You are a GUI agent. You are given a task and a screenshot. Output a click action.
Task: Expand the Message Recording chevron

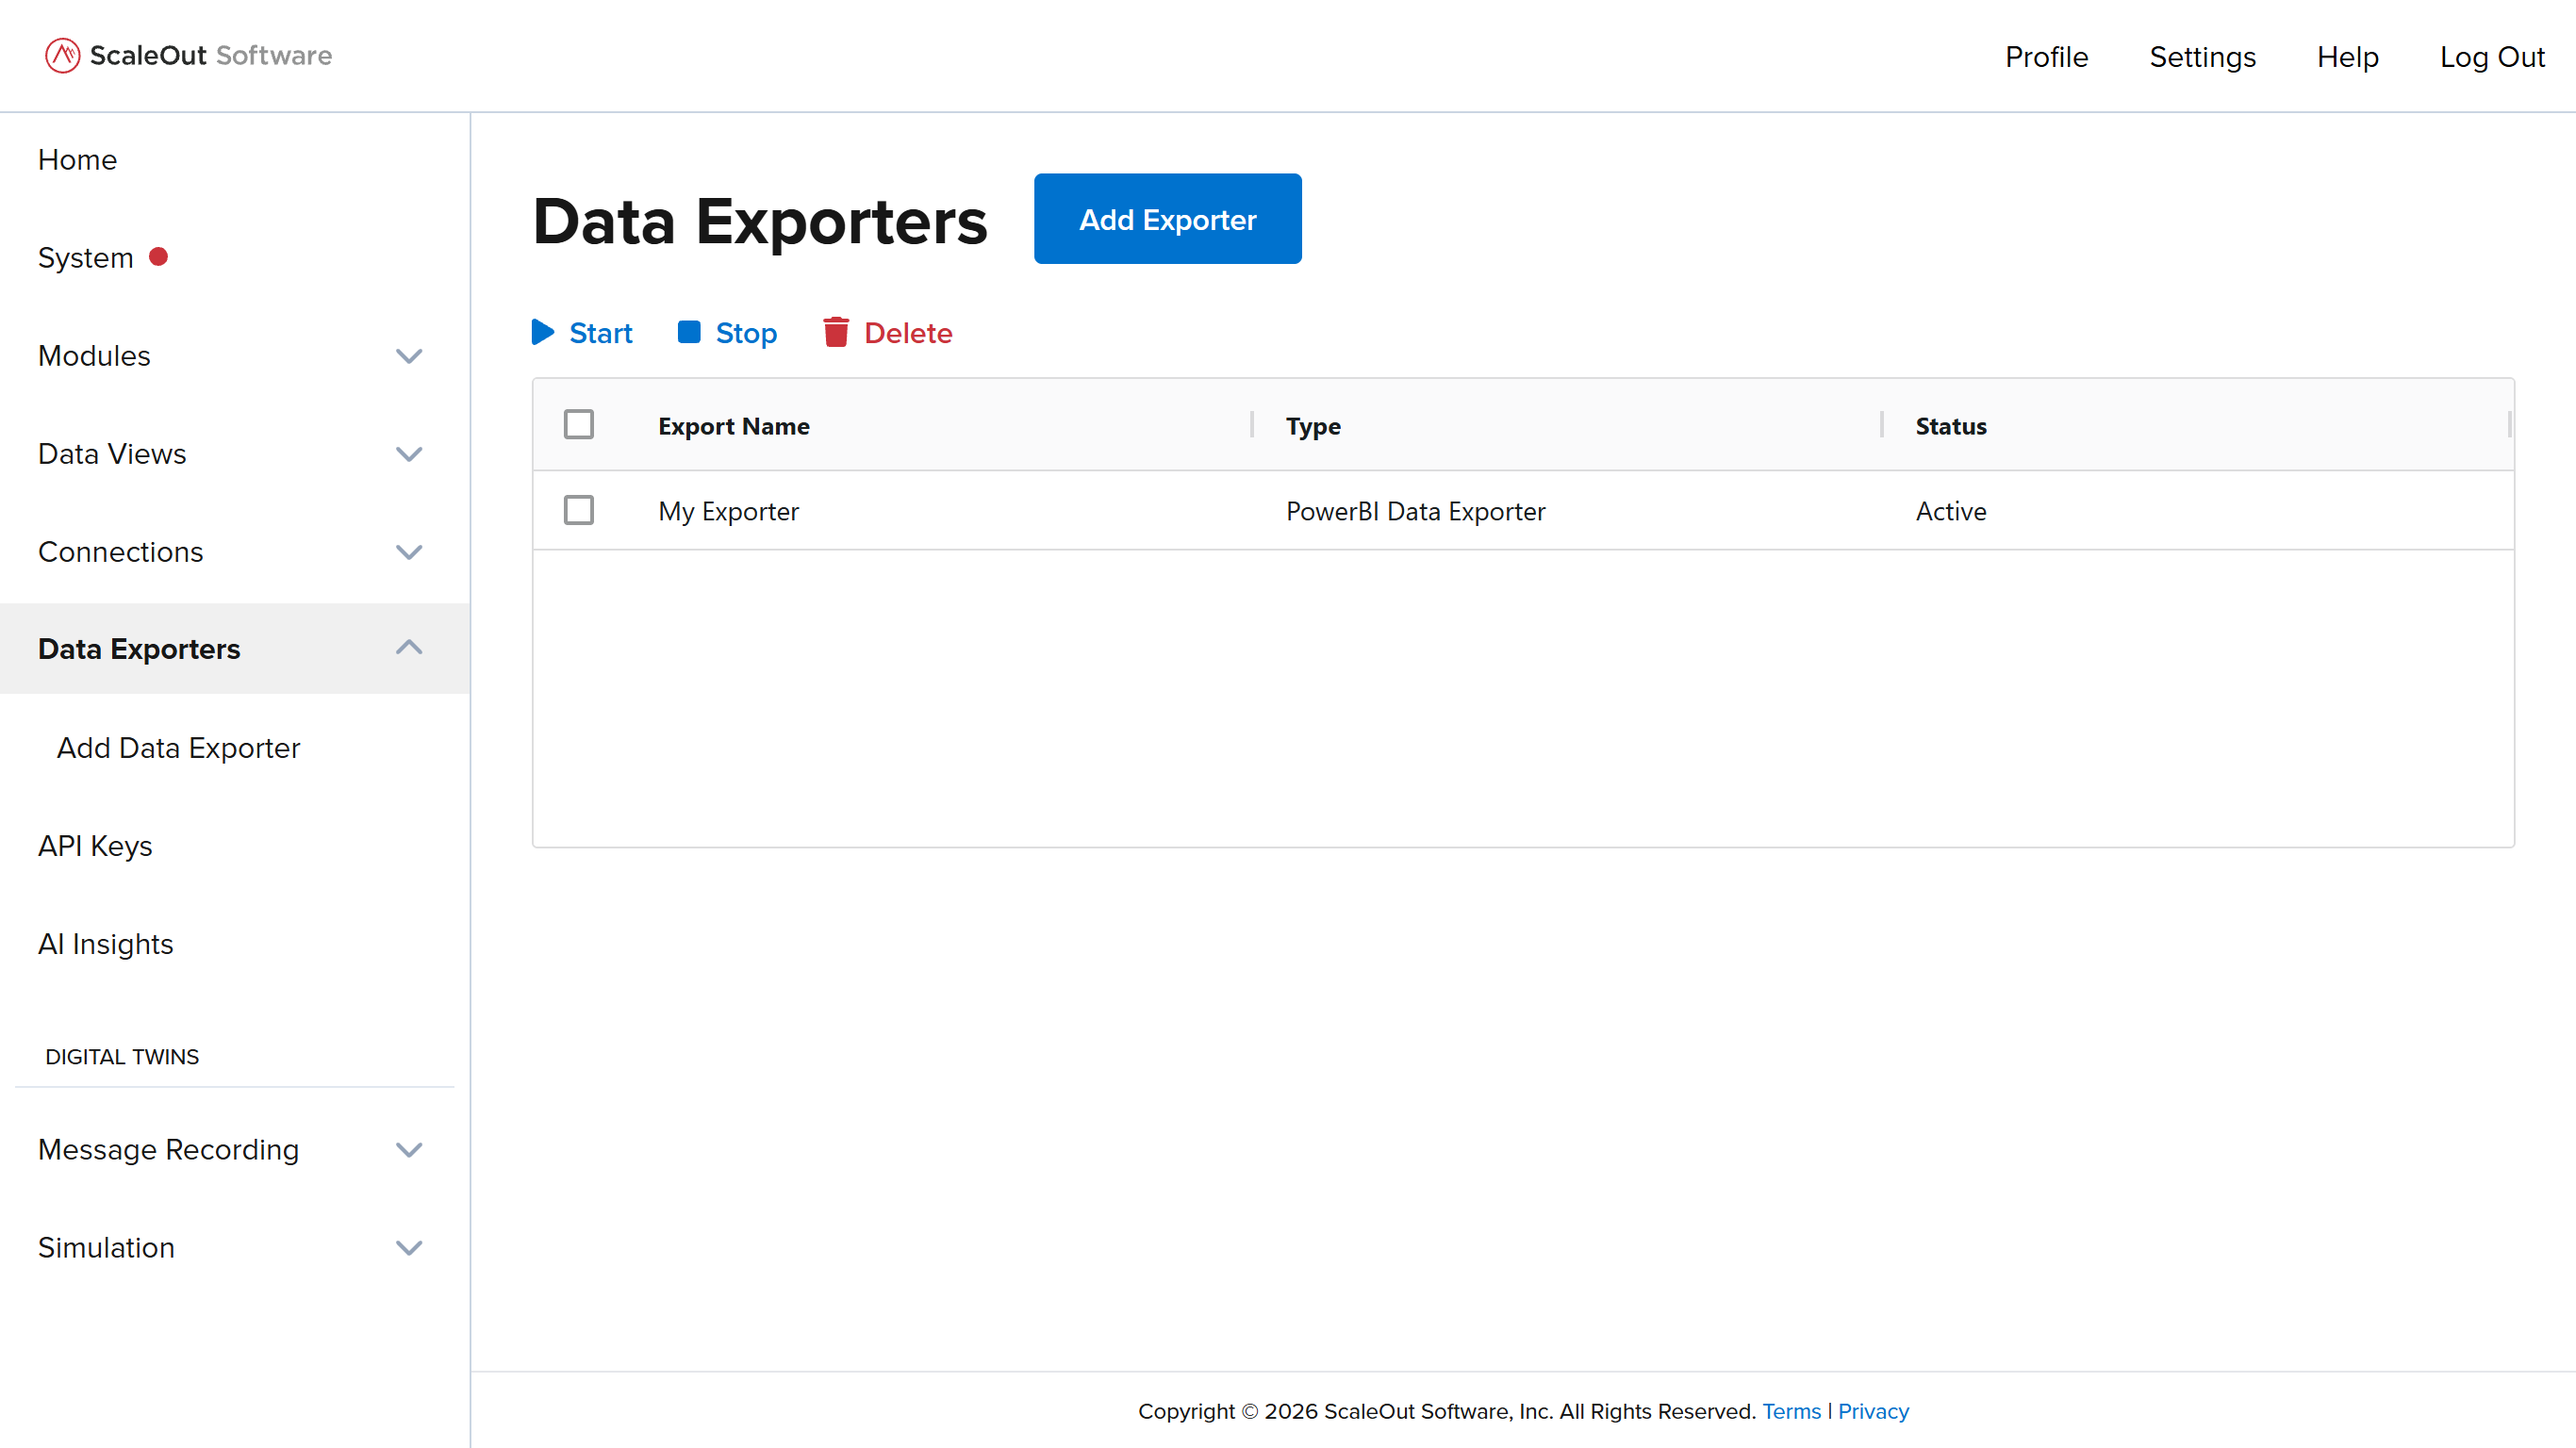point(409,1150)
